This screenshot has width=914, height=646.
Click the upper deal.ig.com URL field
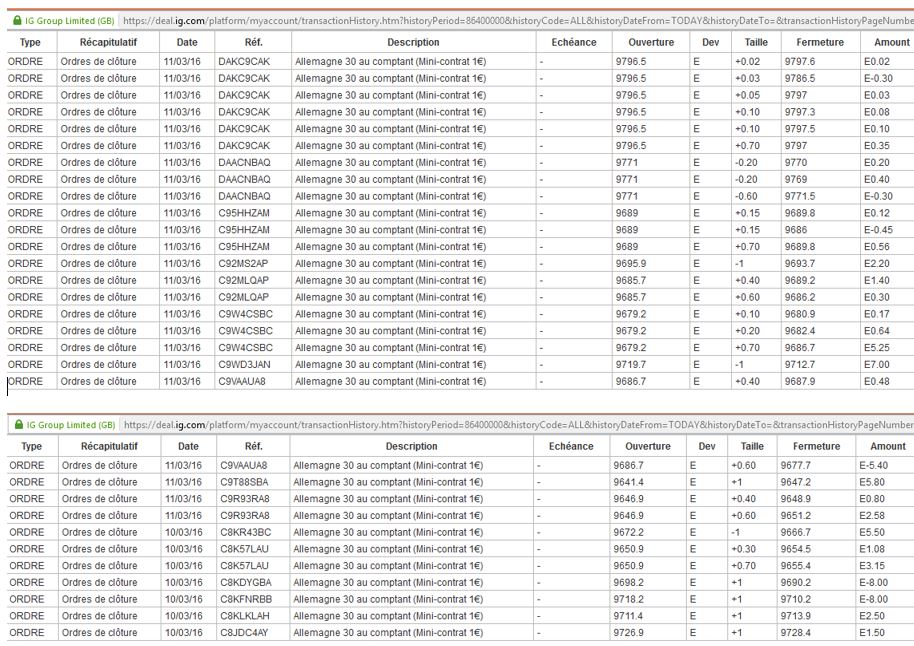[518, 20]
